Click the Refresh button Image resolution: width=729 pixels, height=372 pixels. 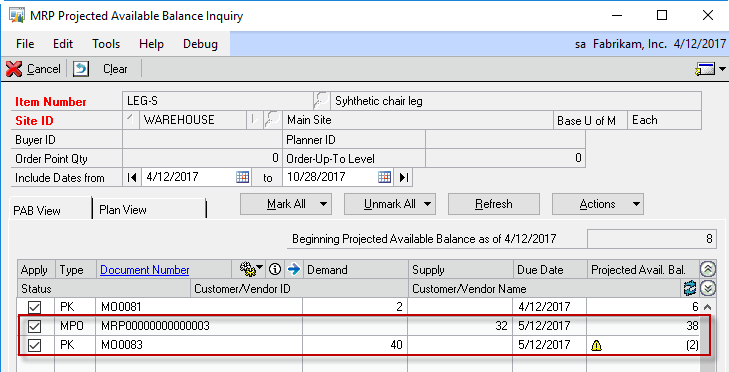[494, 204]
